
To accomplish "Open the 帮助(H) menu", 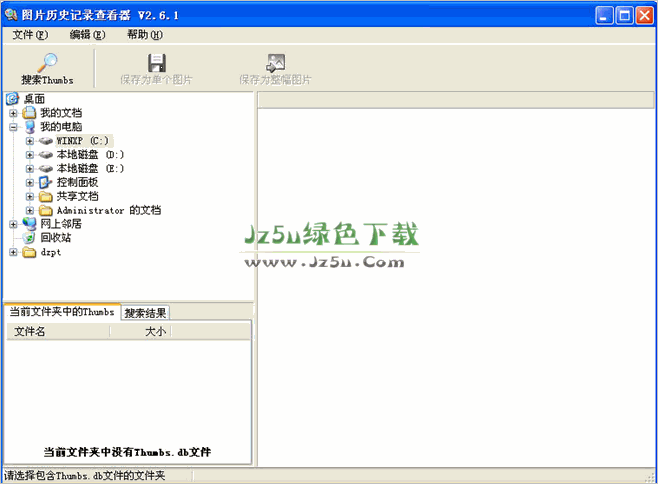I will click(145, 35).
